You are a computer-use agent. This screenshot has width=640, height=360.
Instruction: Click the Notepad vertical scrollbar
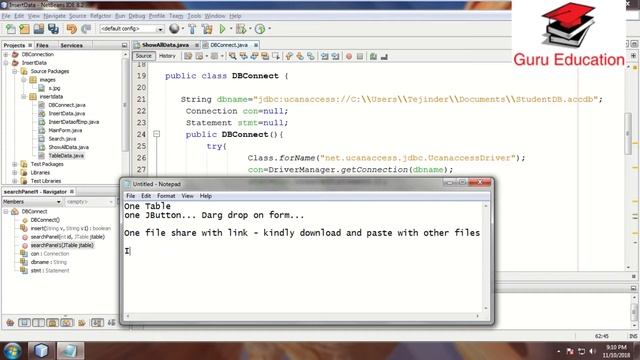point(486,257)
